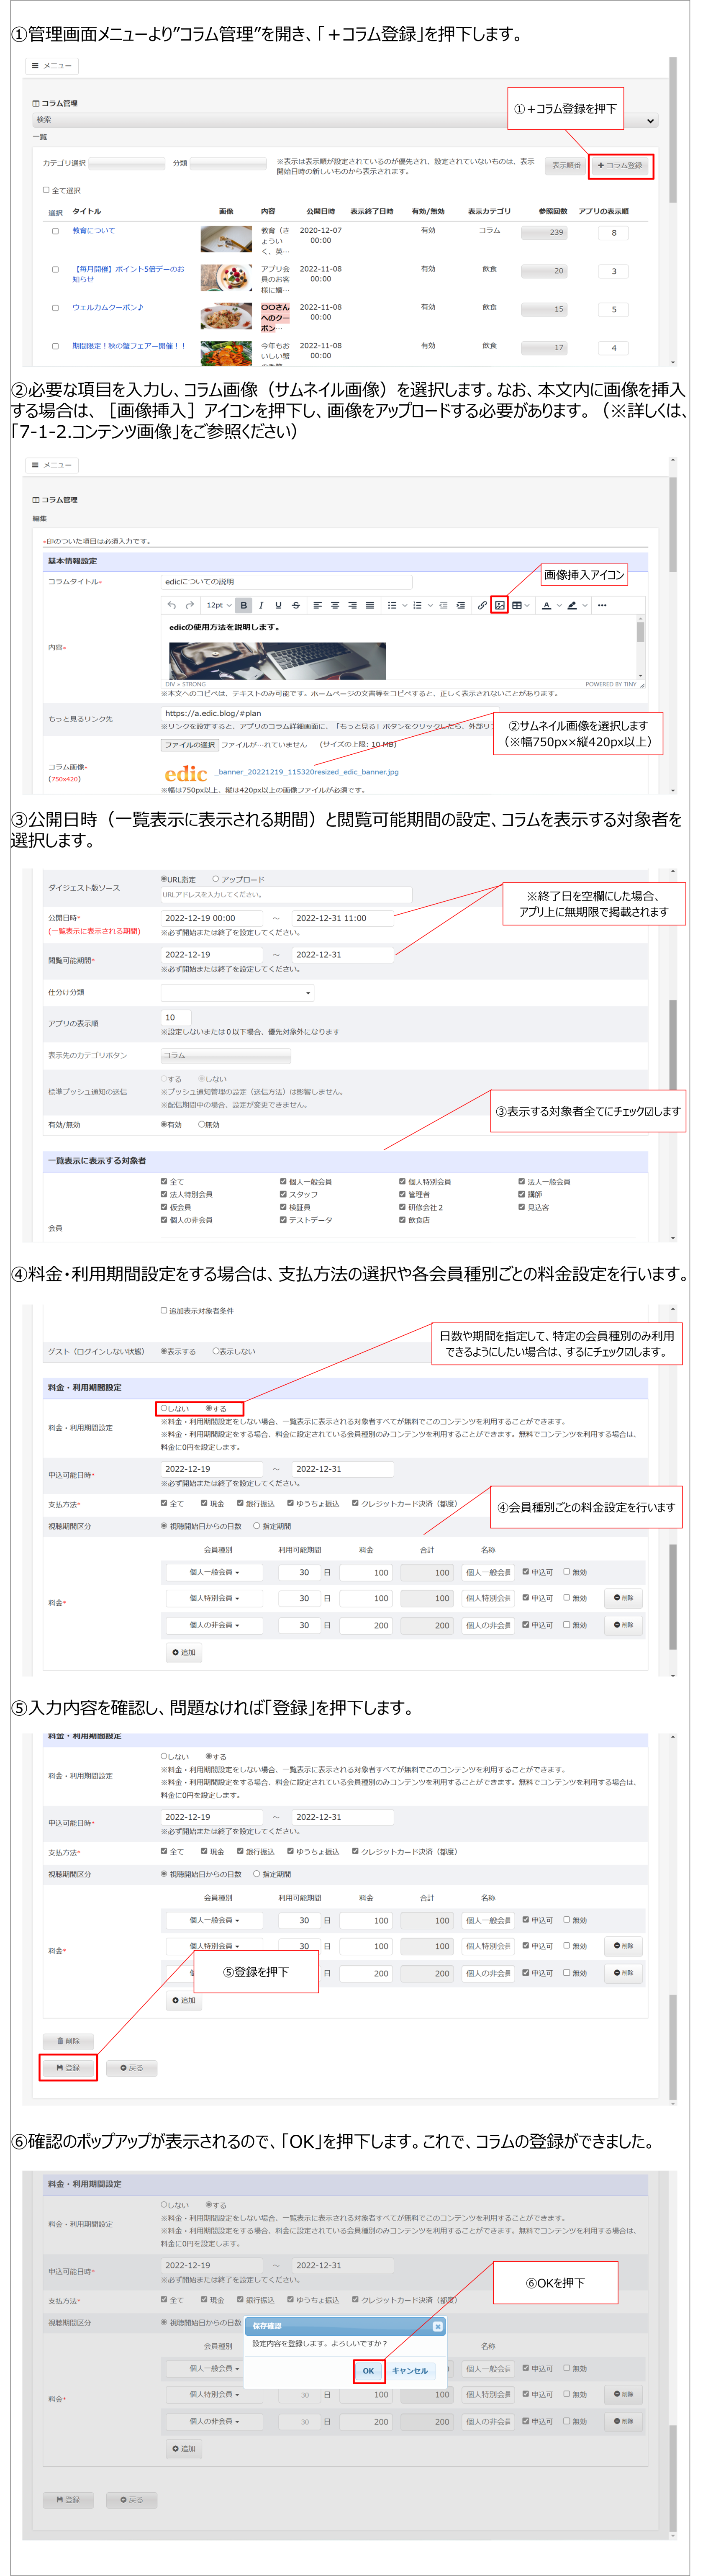Click the undo arrow in the editor toolbar

coord(172,605)
